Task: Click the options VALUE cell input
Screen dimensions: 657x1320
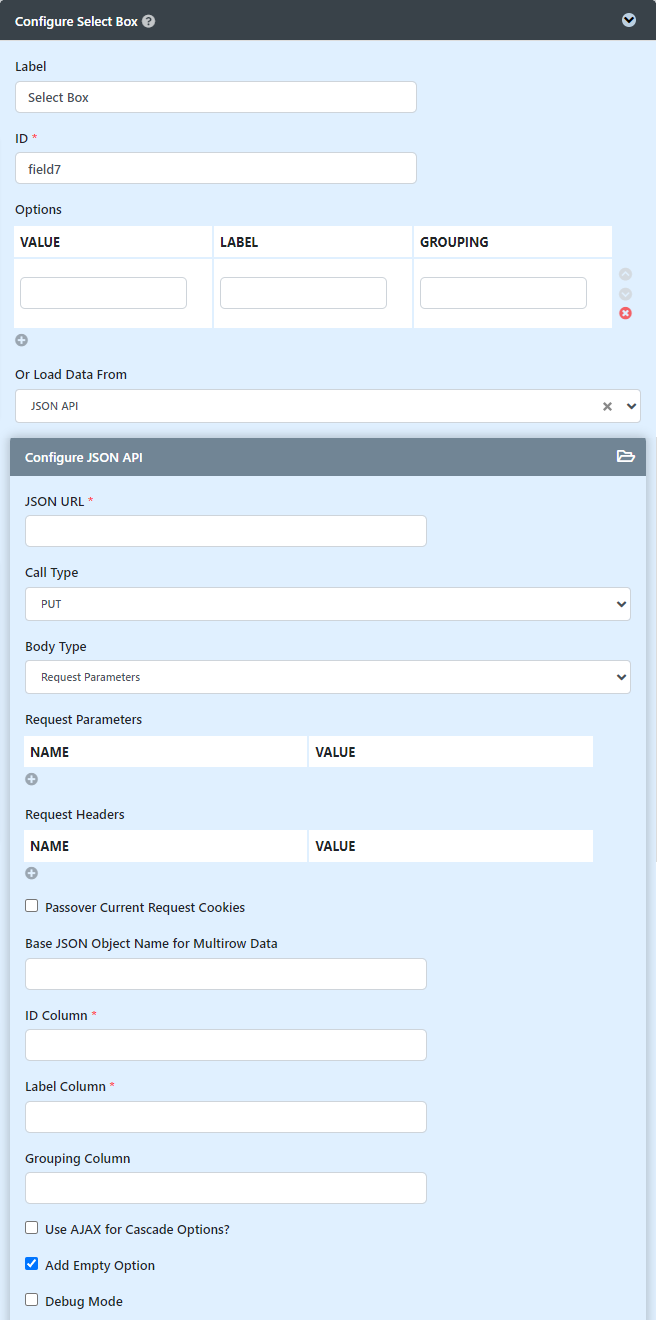Action: (x=104, y=293)
